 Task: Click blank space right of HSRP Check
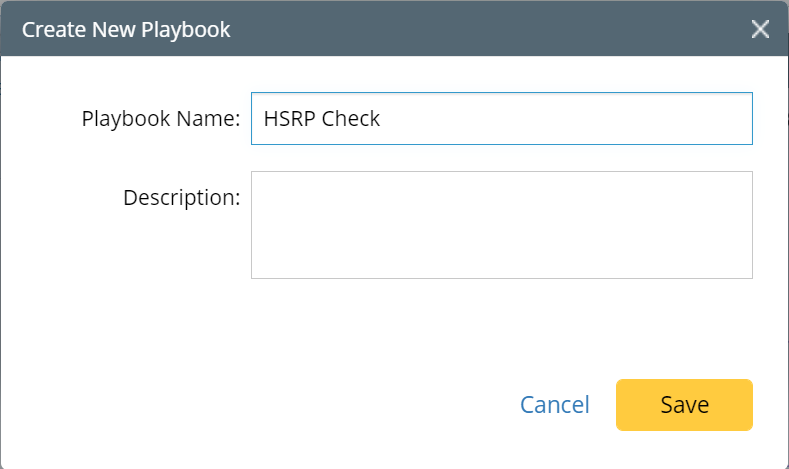pyautogui.click(x=564, y=119)
